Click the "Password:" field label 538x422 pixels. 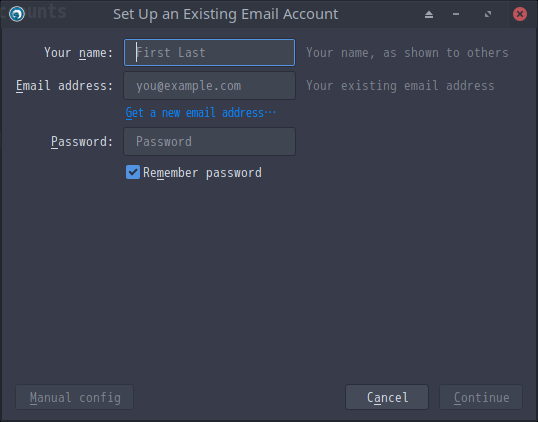point(82,142)
